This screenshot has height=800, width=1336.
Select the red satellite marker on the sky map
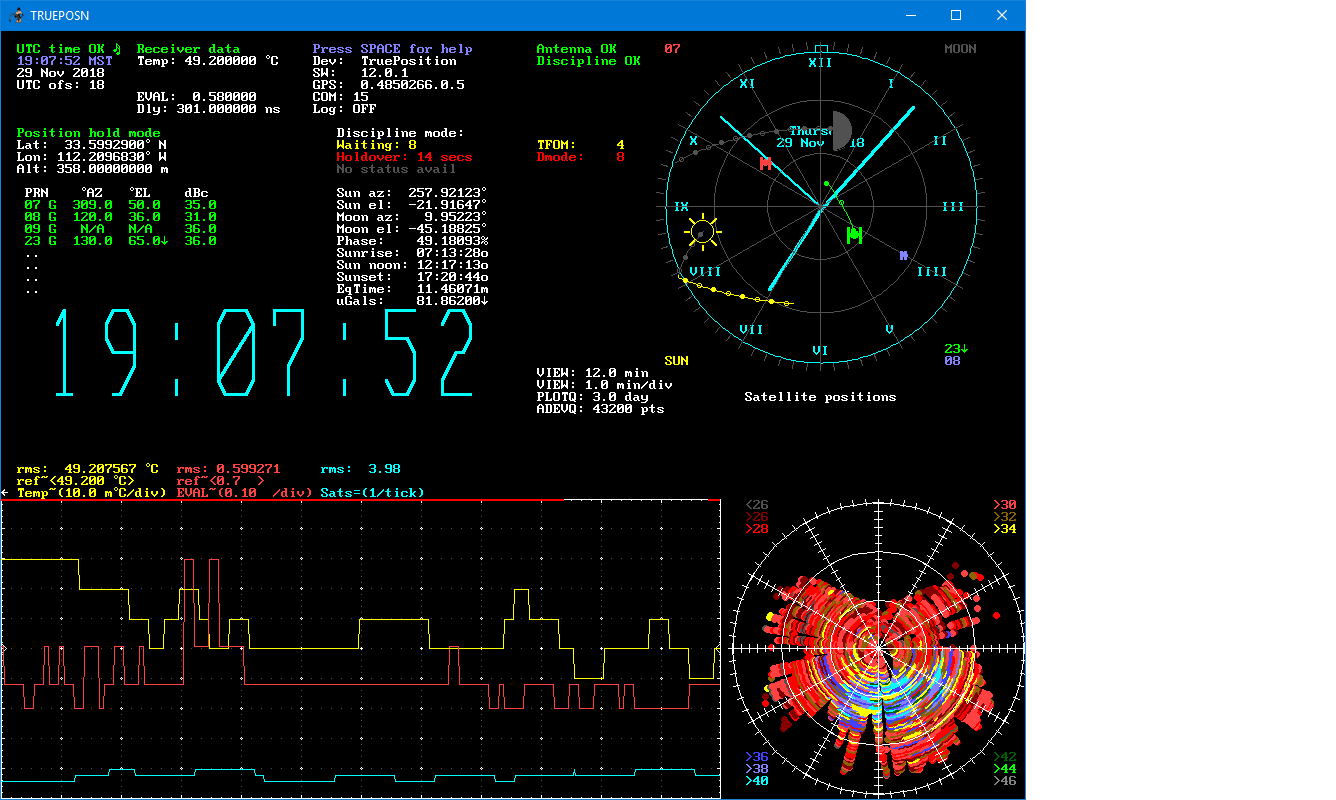pyautogui.click(x=766, y=163)
